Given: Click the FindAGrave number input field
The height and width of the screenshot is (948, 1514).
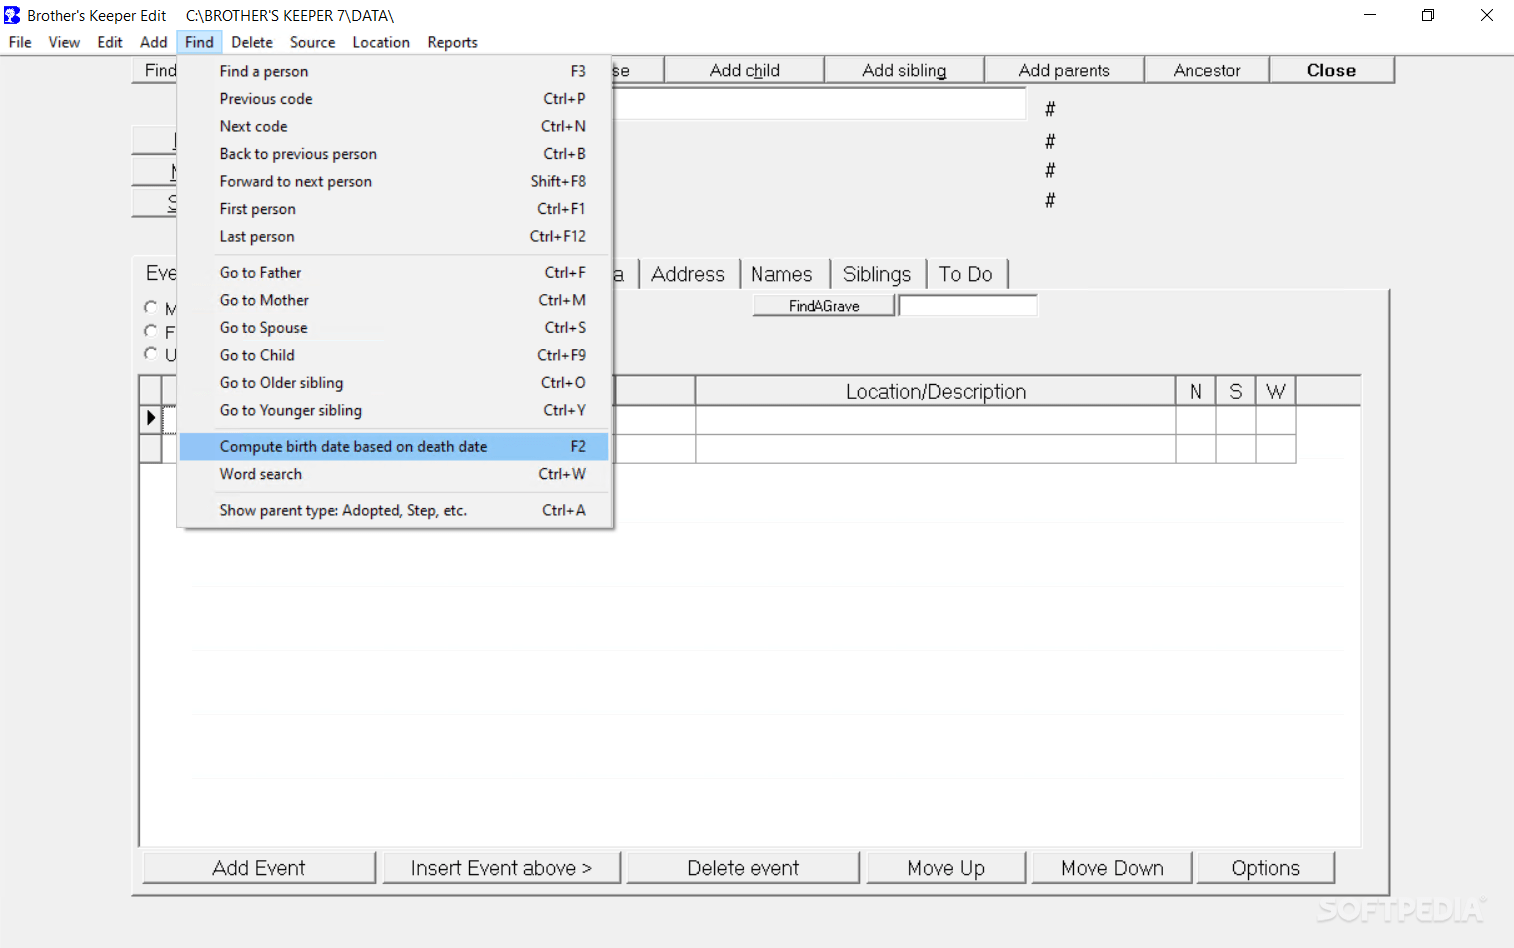Looking at the screenshot, I should click(967, 304).
